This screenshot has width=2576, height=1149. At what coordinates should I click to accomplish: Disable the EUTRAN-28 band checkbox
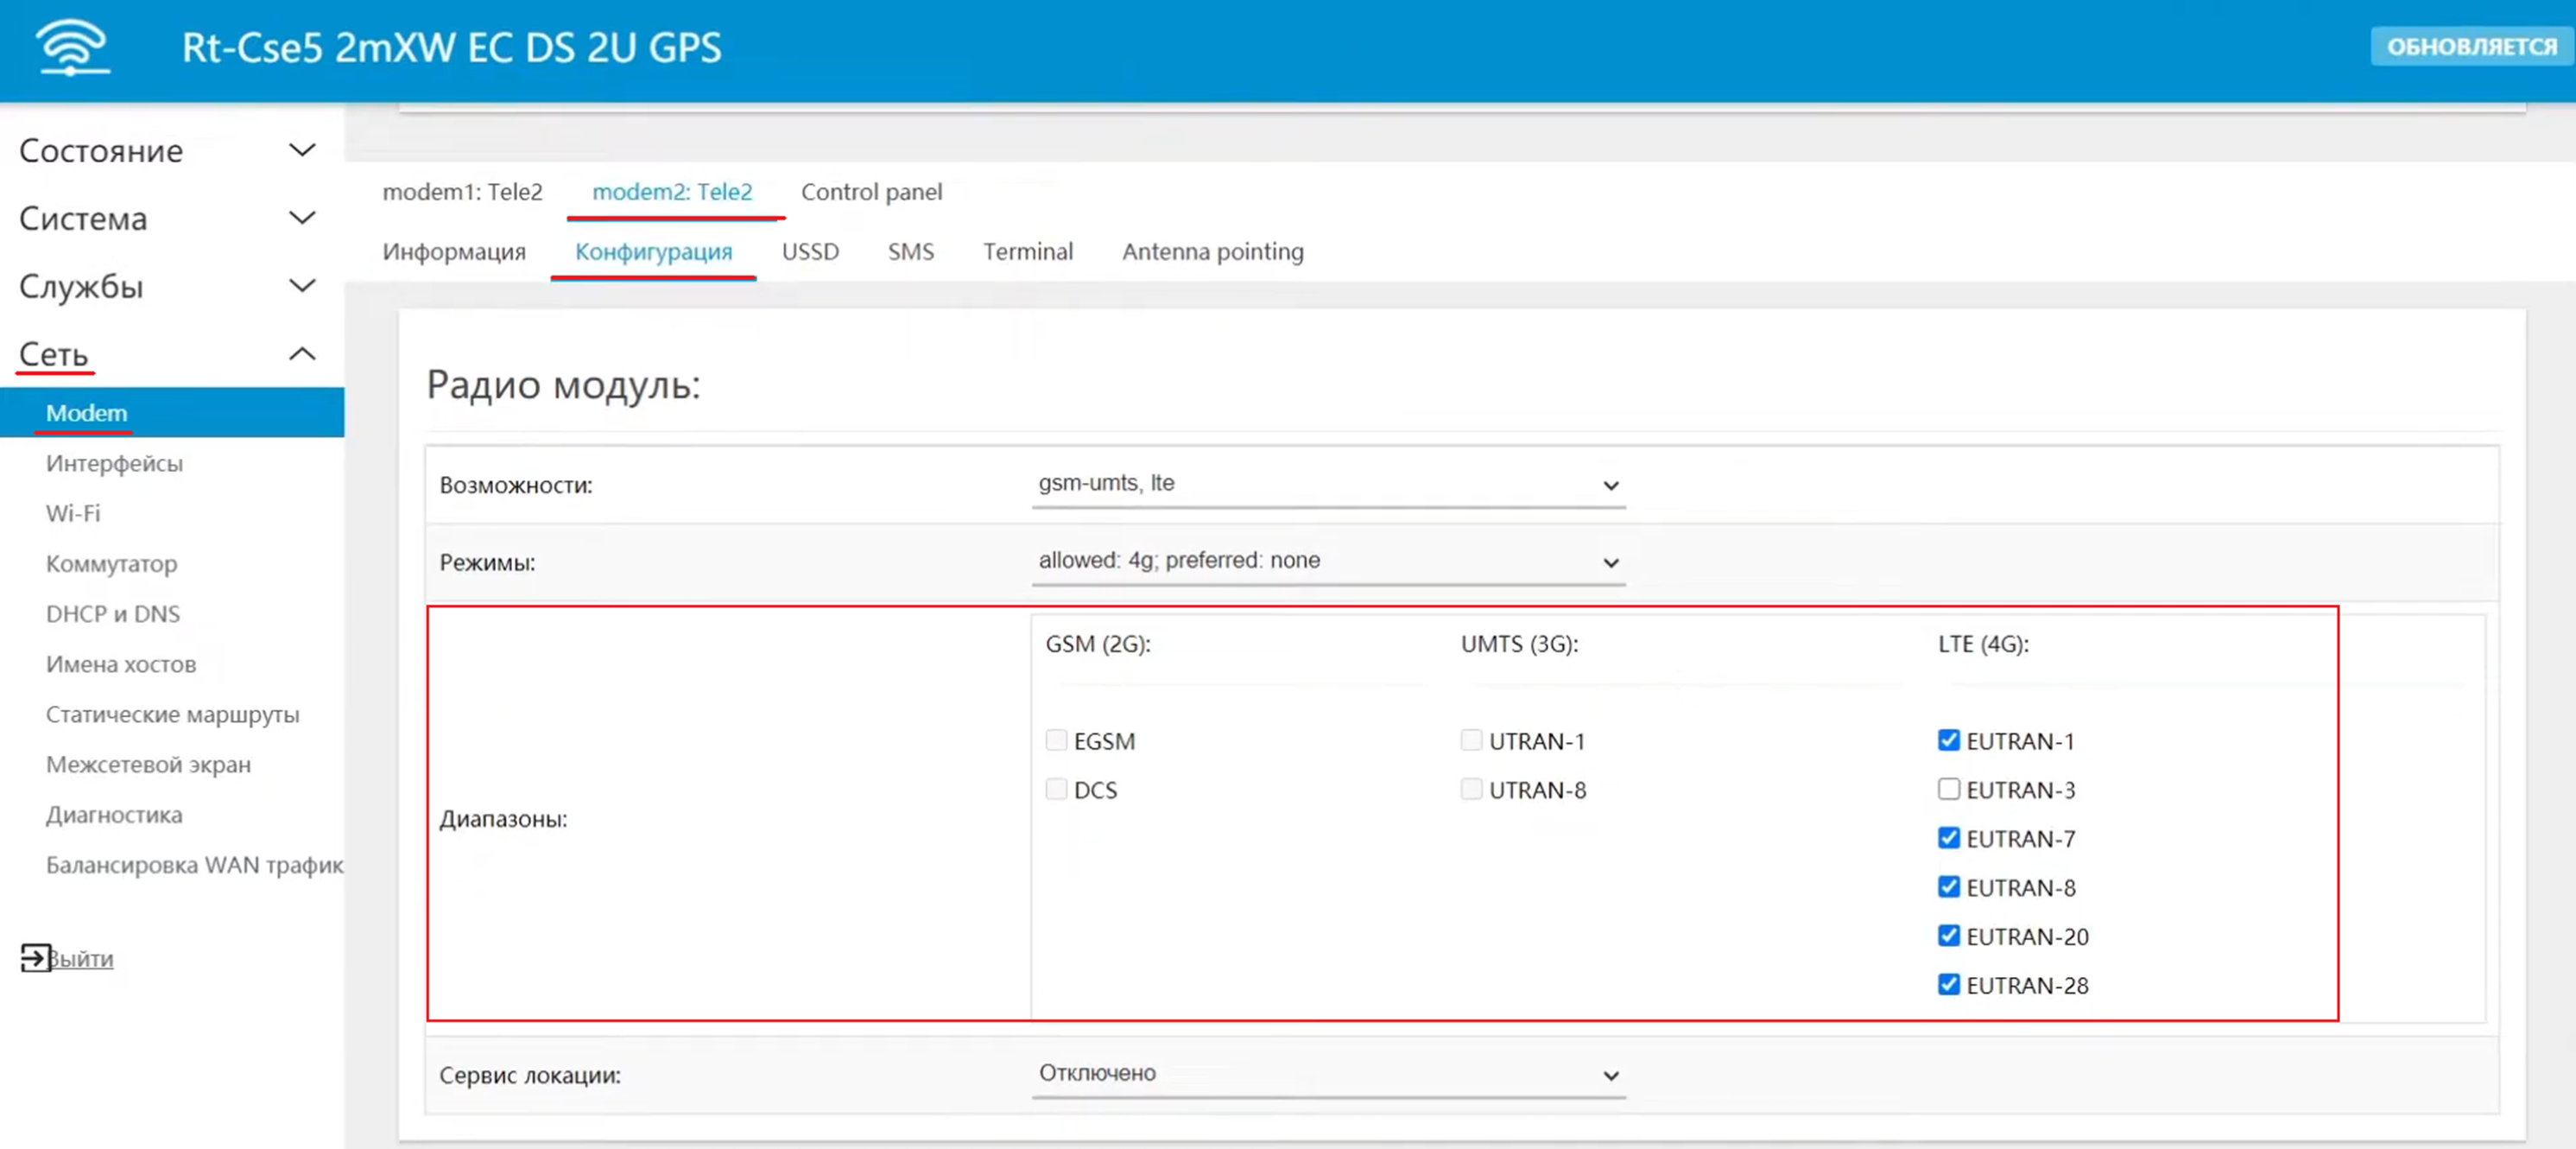tap(1948, 984)
